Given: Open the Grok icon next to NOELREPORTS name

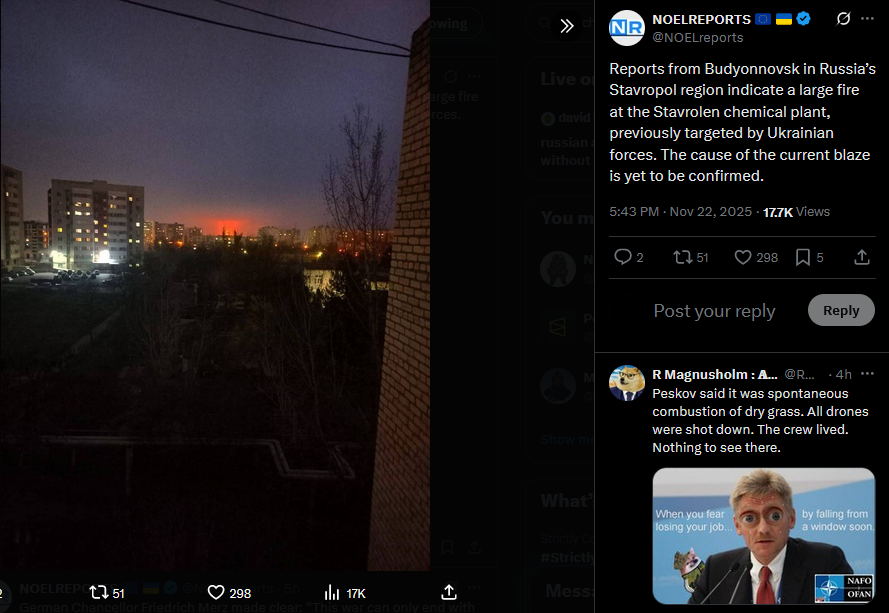Looking at the screenshot, I should pos(843,19).
